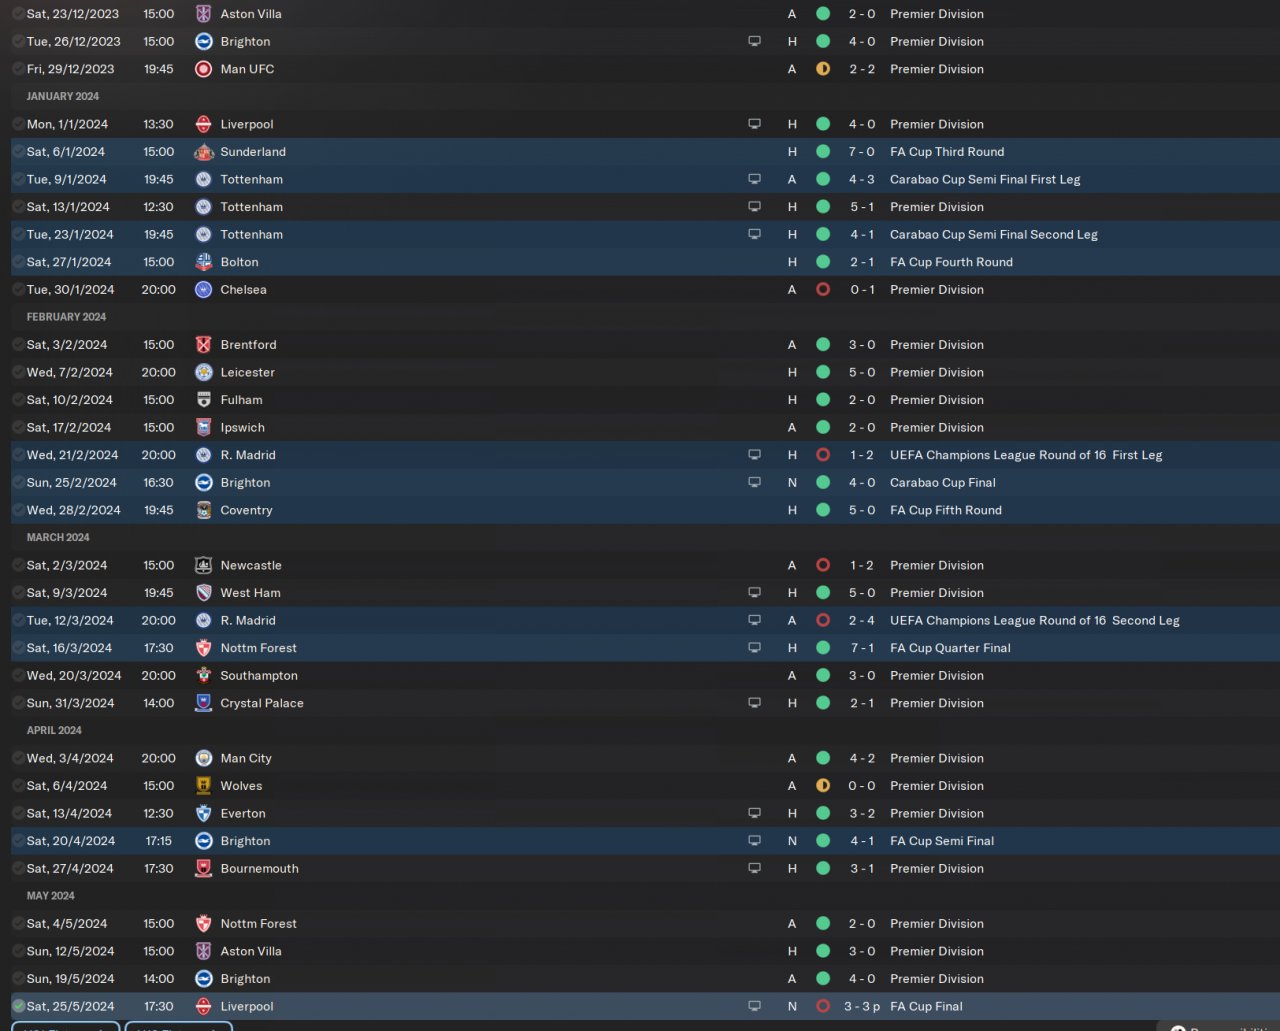
Task: Open the Crystal Palace team name link
Action: [262, 703]
